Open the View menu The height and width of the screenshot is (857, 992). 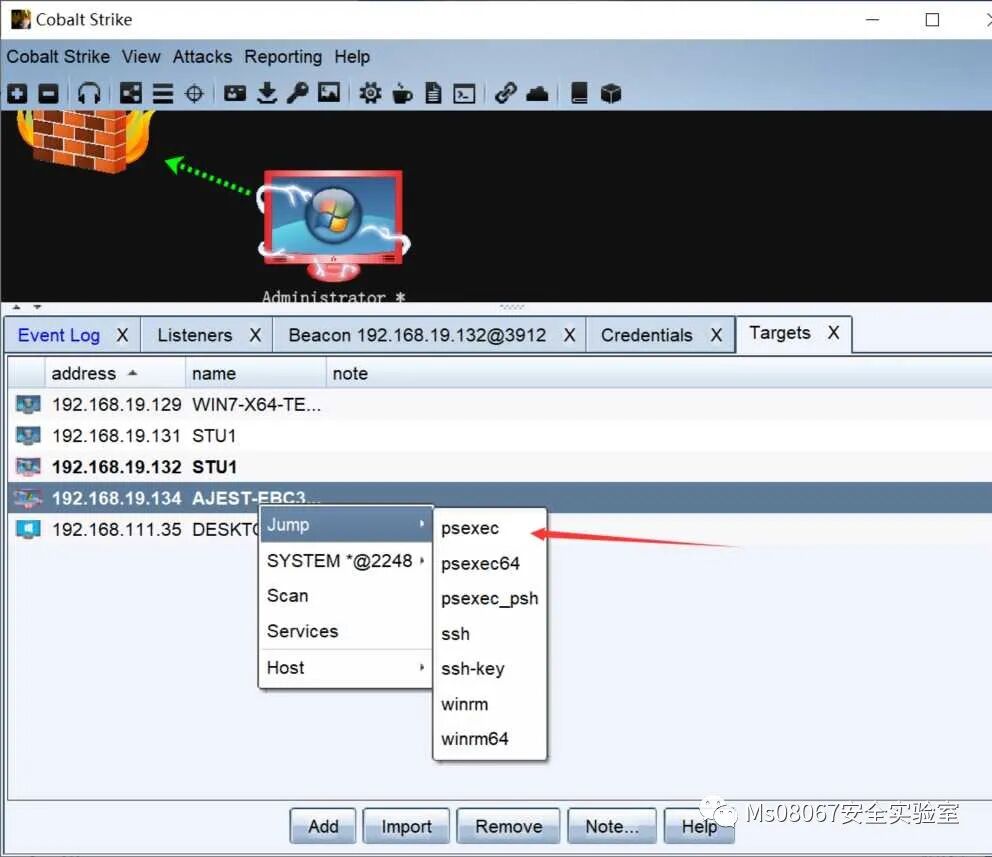point(141,57)
